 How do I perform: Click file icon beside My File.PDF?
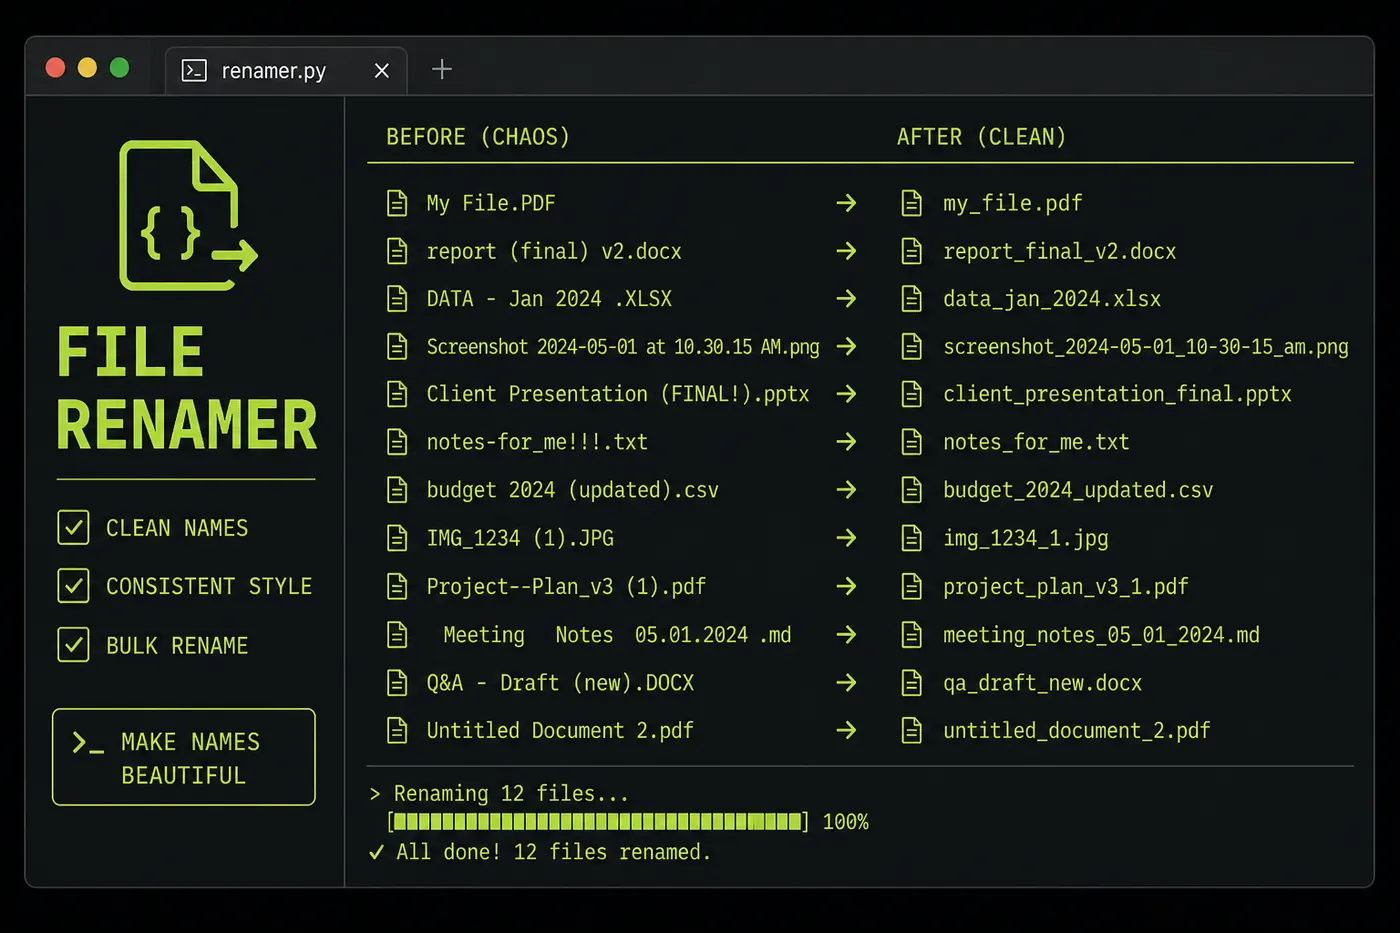[397, 203]
